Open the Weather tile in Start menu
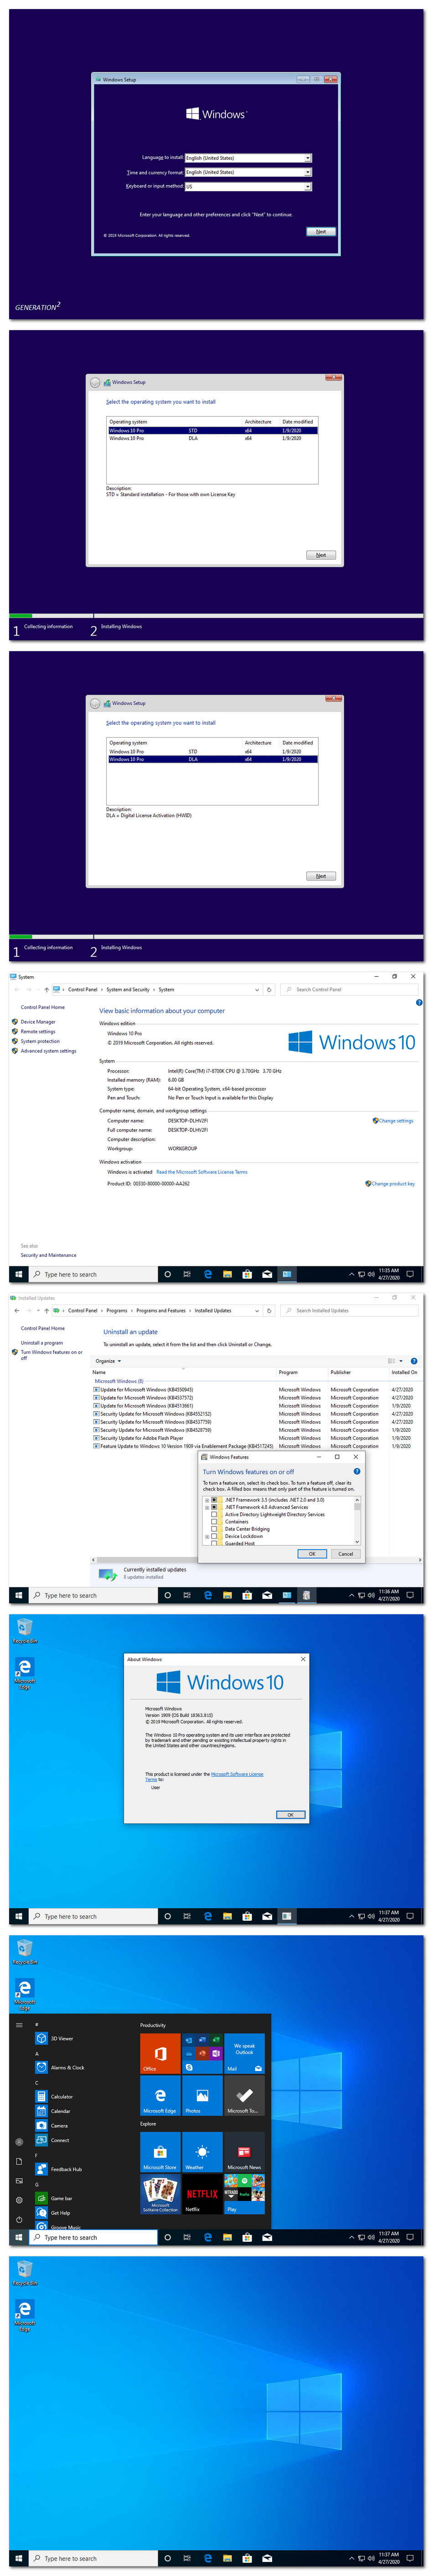This screenshot has height=2576, width=433. (202, 2152)
